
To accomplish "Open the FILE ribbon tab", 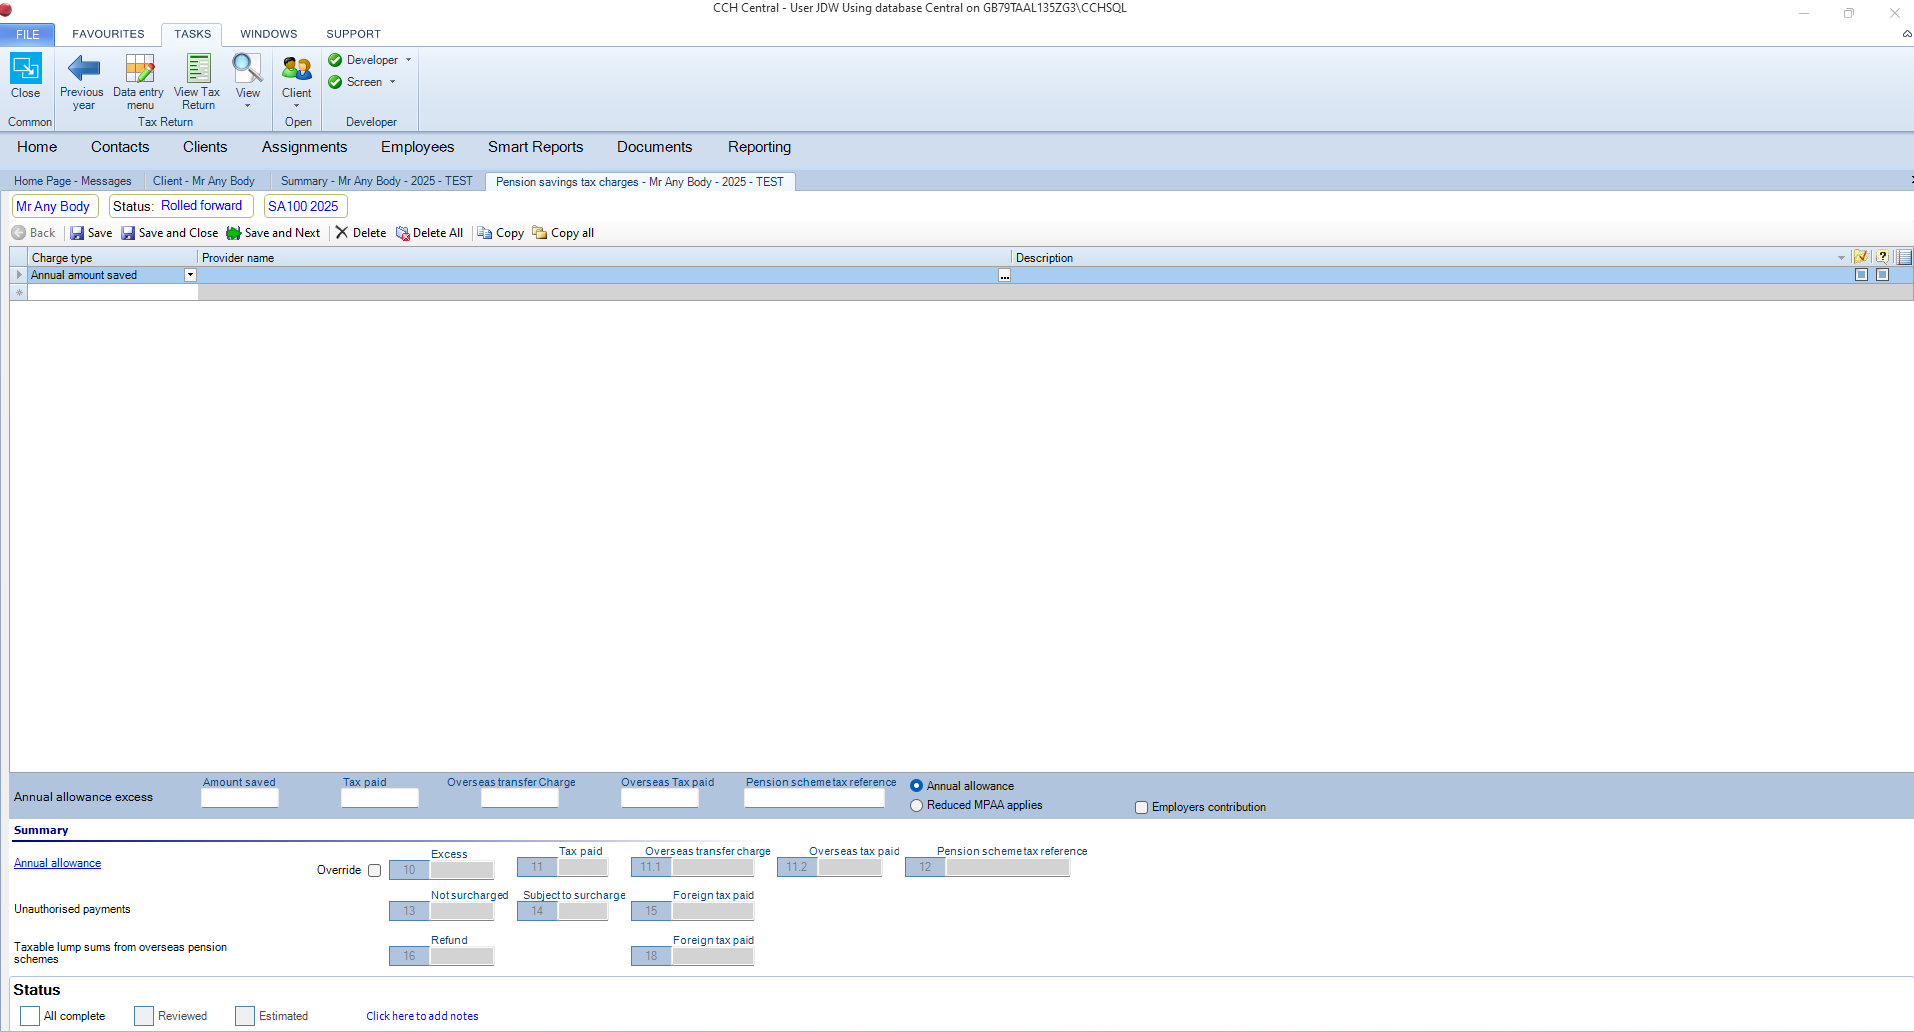I will [x=28, y=34].
